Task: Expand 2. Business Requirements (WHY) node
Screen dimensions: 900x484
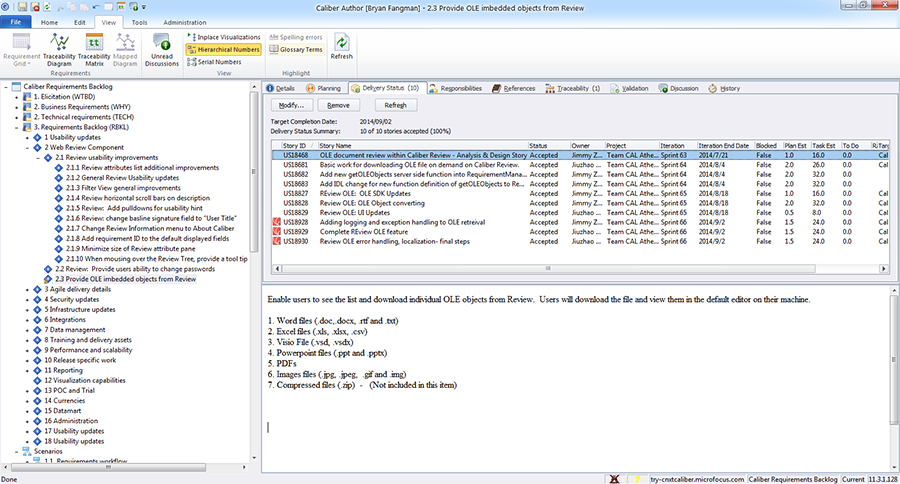Action: (17, 107)
